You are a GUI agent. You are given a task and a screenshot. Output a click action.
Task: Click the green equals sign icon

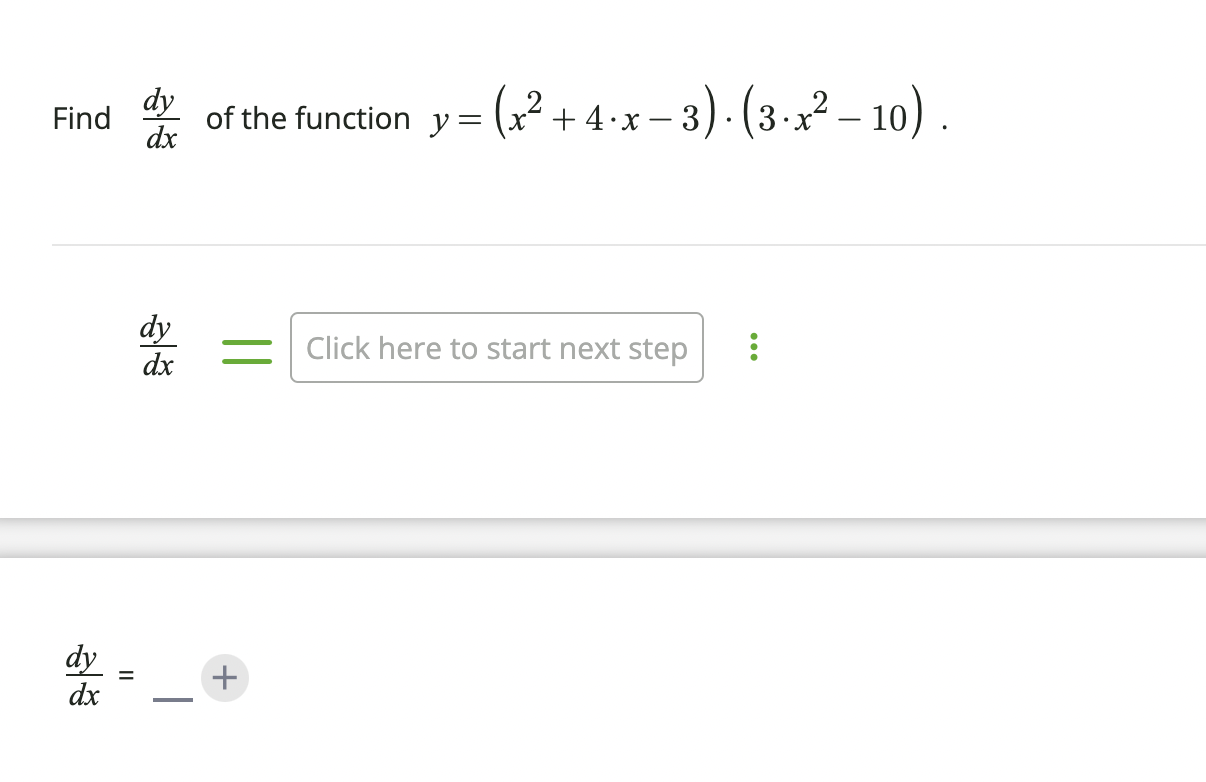247,348
